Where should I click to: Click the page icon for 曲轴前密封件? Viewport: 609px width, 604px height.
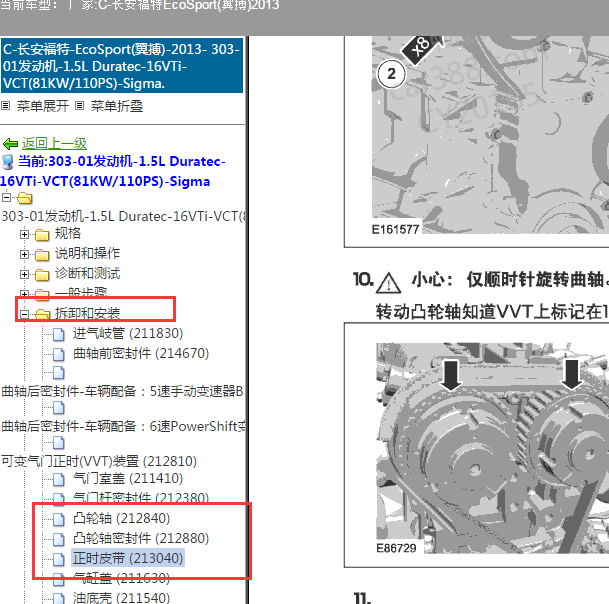59,354
